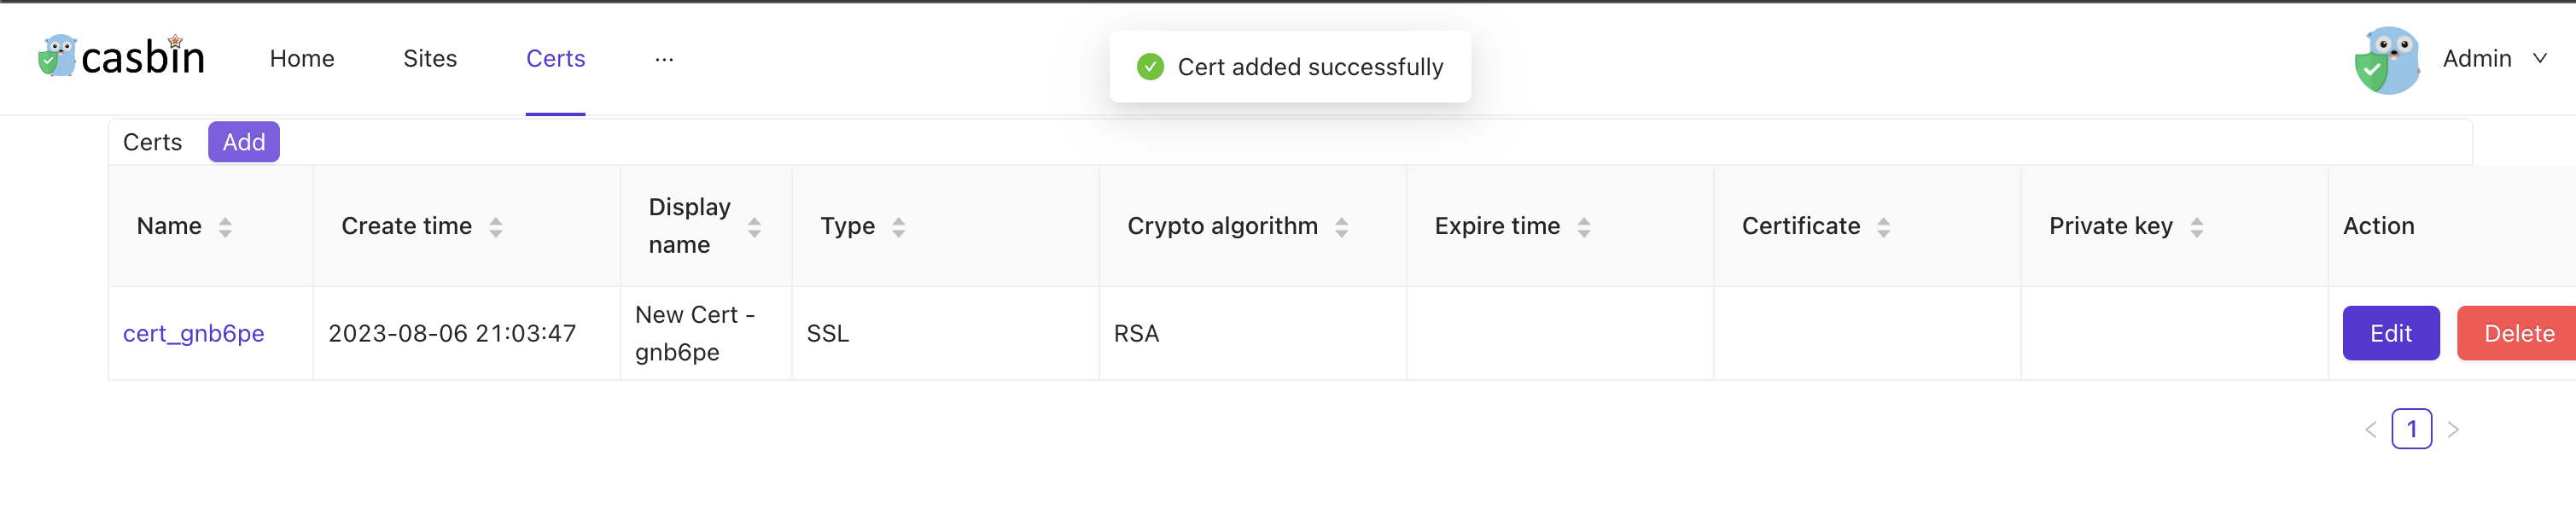Click the green success checkmark icon
2576x509 pixels.
click(1150, 66)
